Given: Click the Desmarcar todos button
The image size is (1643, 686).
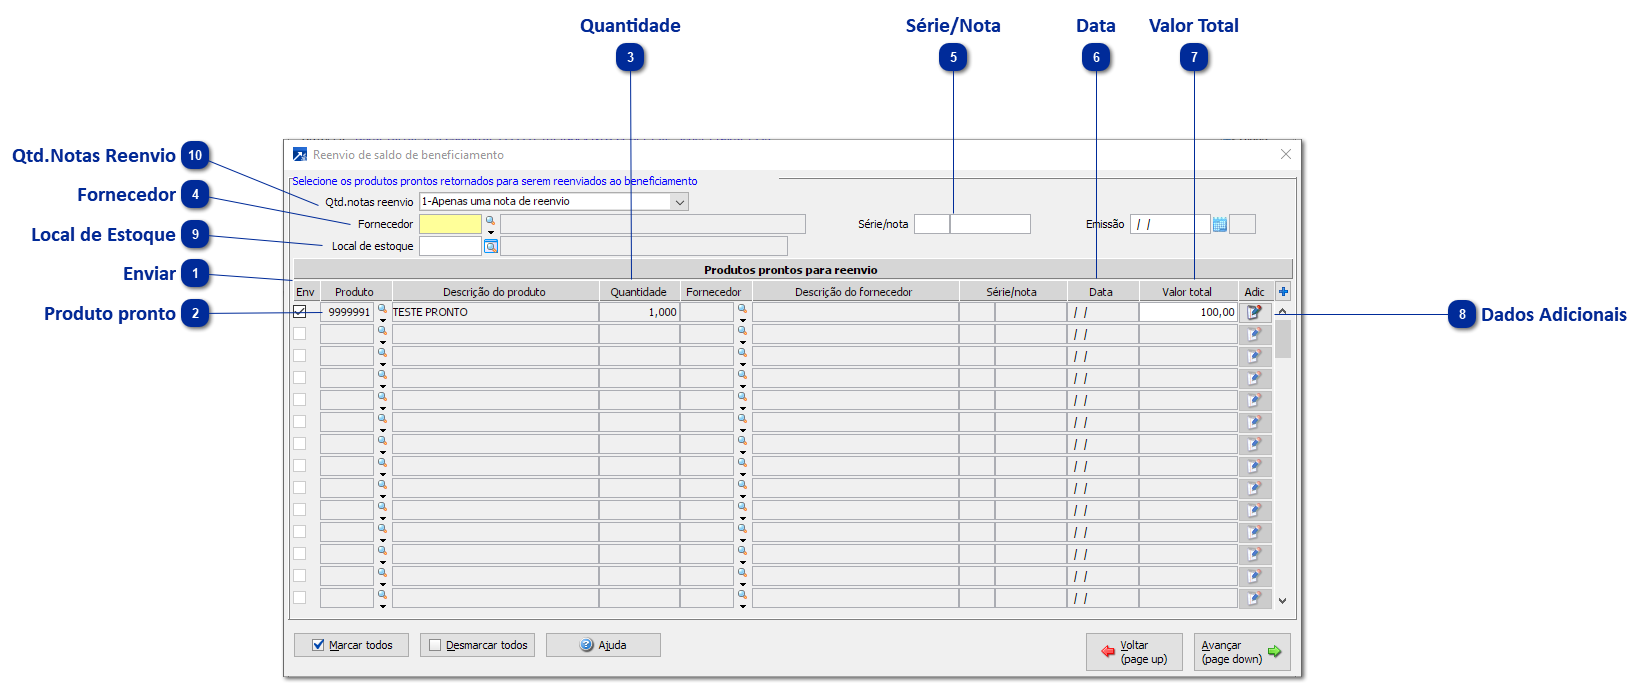Looking at the screenshot, I should tap(477, 645).
